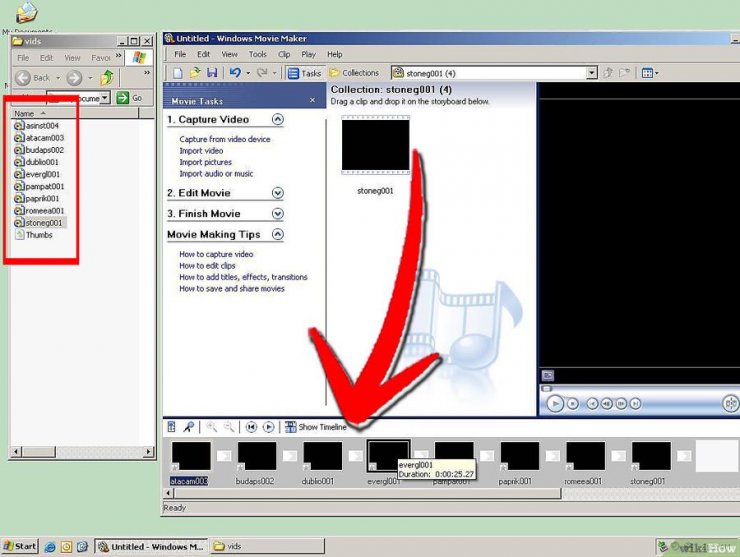This screenshot has width=740, height=557.
Task: Click the Show Timeline button
Action: 315,427
